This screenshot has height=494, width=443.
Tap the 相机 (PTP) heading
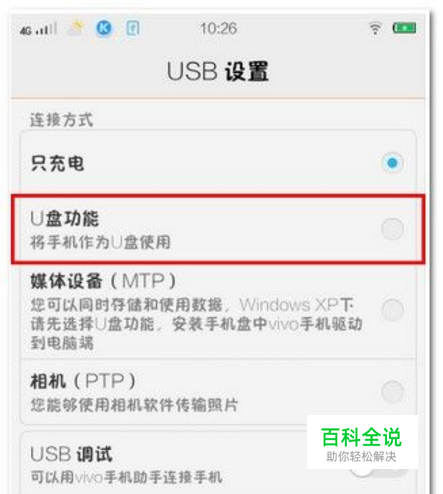click(83, 381)
